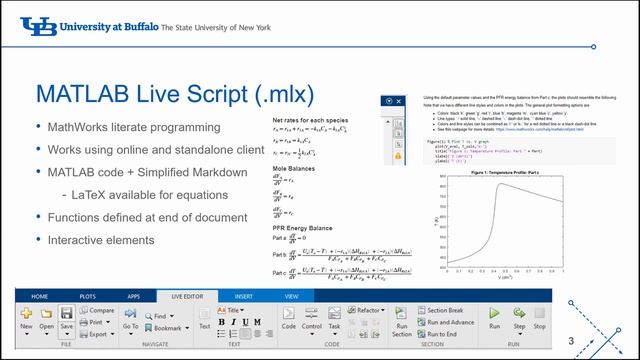Expand the Go To dropdown arrow
640x360 pixels.
click(x=131, y=334)
